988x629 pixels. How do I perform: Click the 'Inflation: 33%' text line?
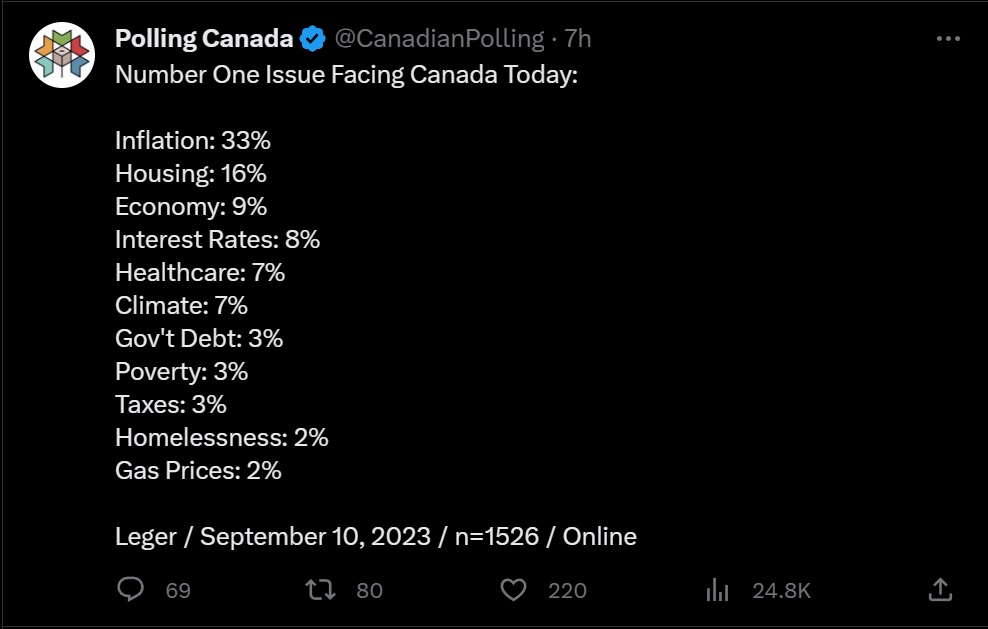coord(193,141)
